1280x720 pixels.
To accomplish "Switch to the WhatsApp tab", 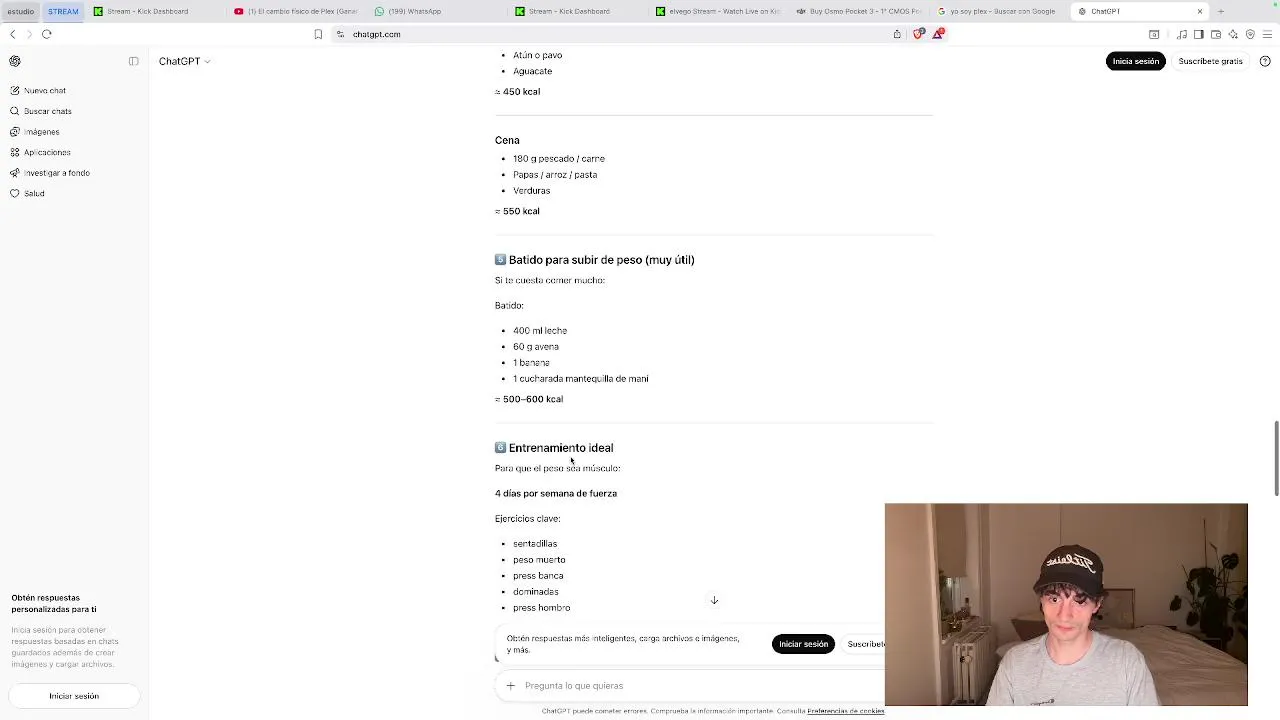I will (x=408, y=11).
